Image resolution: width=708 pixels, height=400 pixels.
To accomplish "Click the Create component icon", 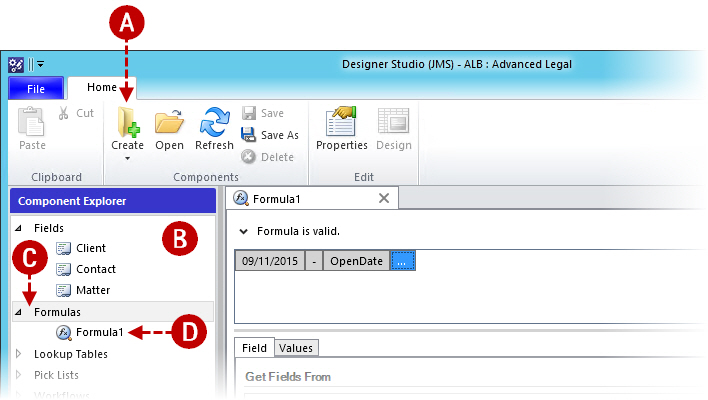I will 127,123.
